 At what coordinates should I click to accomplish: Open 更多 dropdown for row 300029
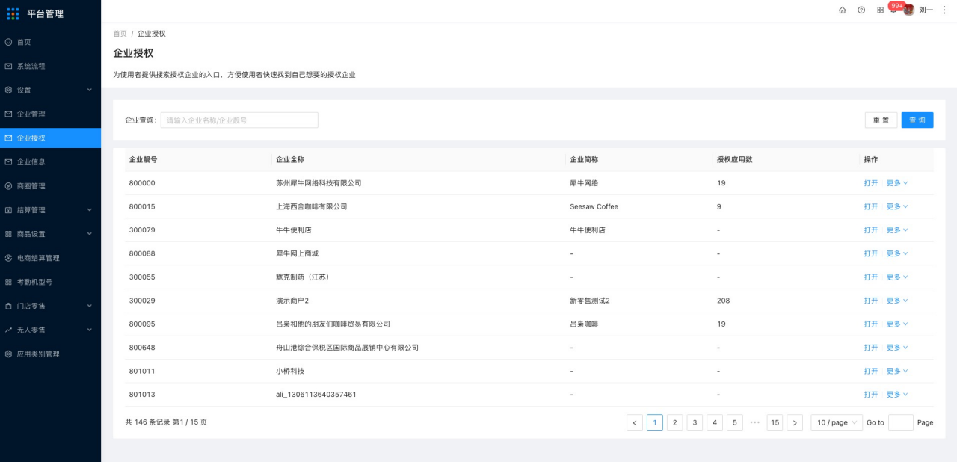[x=897, y=301]
